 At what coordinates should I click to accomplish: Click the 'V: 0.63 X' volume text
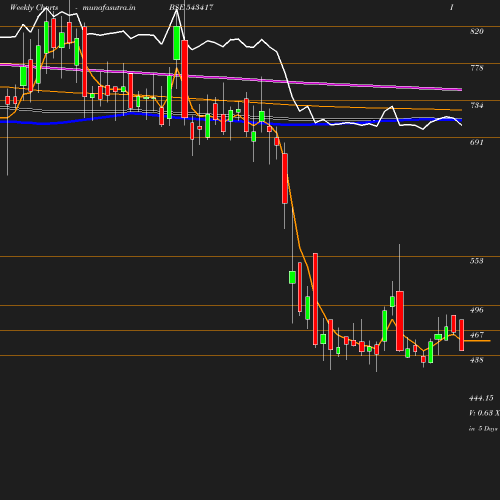pyautogui.click(x=484, y=413)
